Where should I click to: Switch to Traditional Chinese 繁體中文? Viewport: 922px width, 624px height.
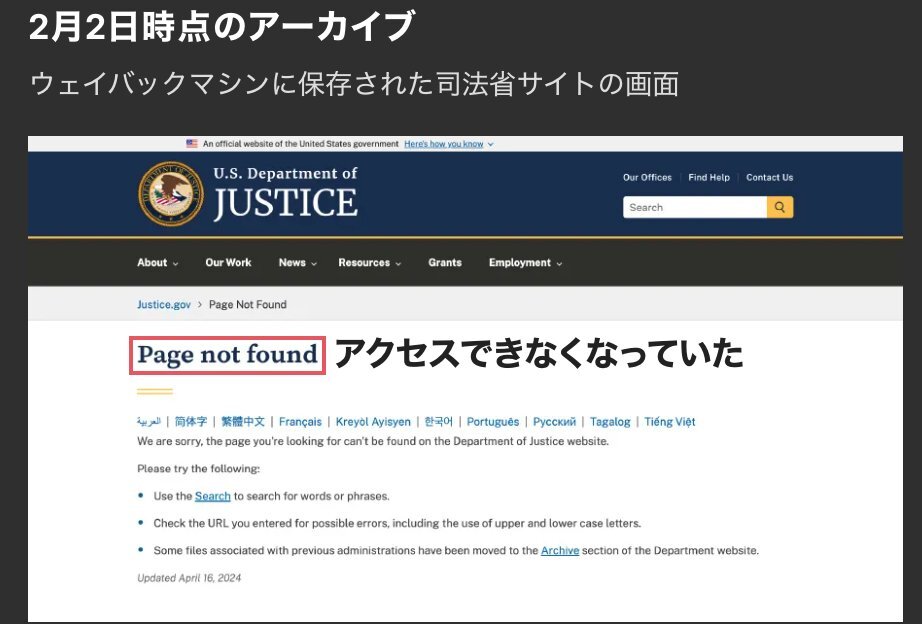pyautogui.click(x=243, y=422)
